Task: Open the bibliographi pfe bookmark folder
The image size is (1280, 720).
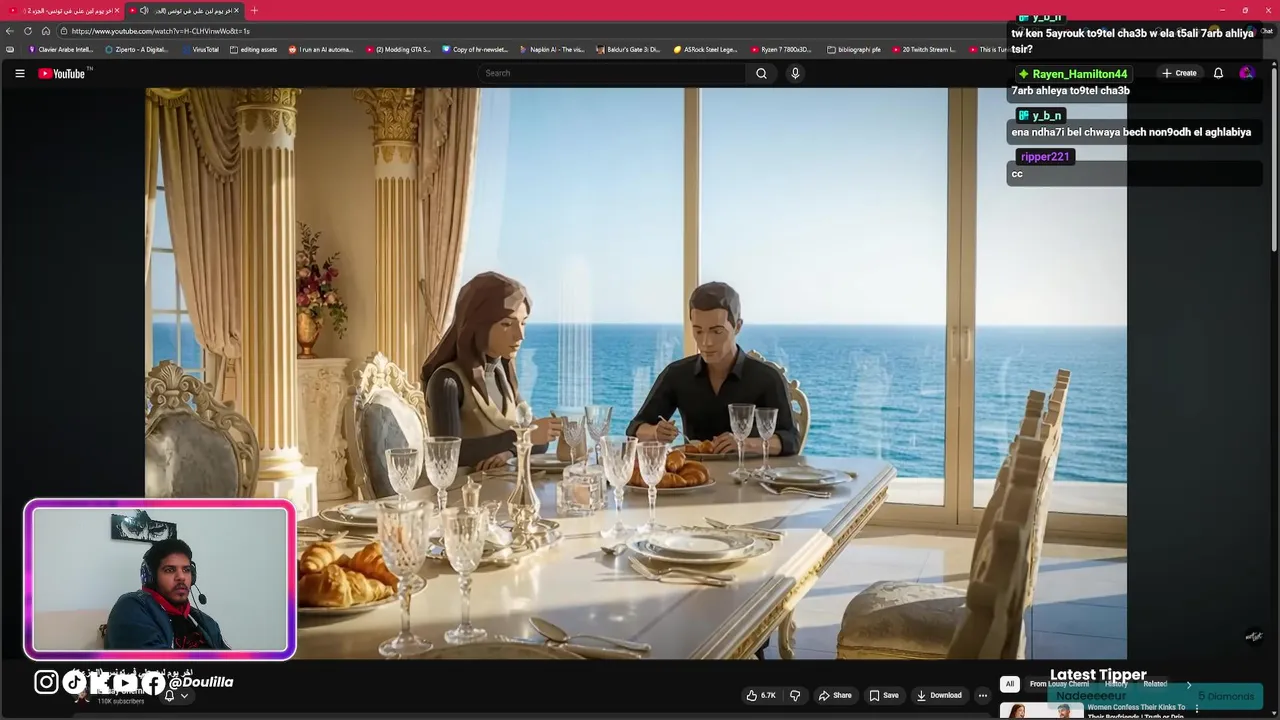Action: pyautogui.click(x=854, y=49)
